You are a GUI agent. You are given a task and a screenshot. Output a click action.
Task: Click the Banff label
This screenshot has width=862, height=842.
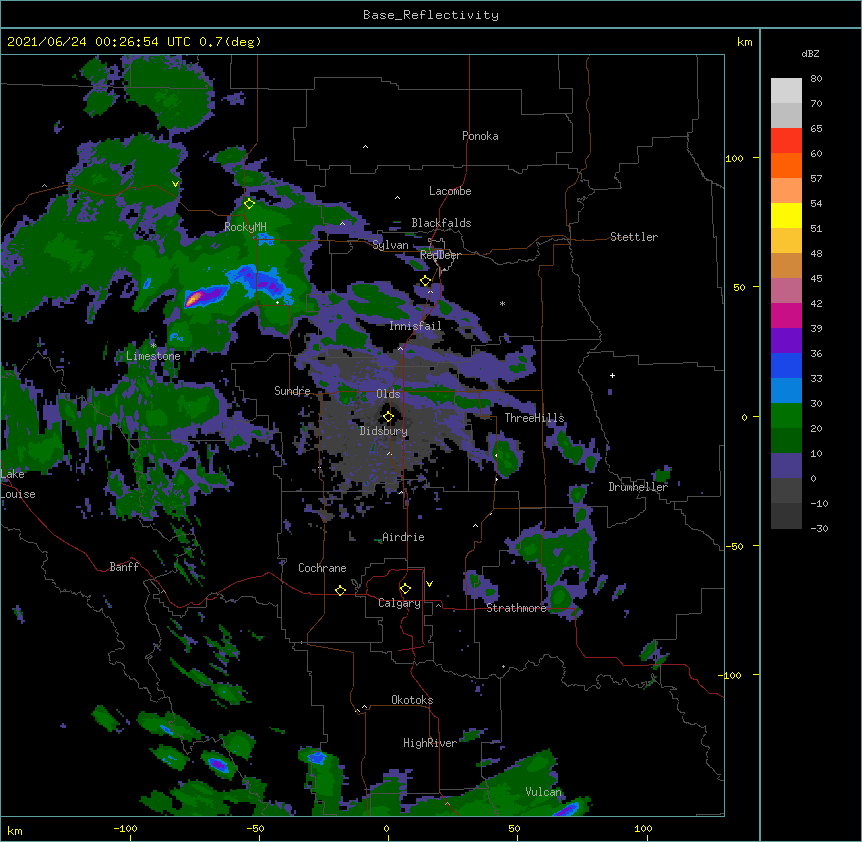(x=124, y=567)
